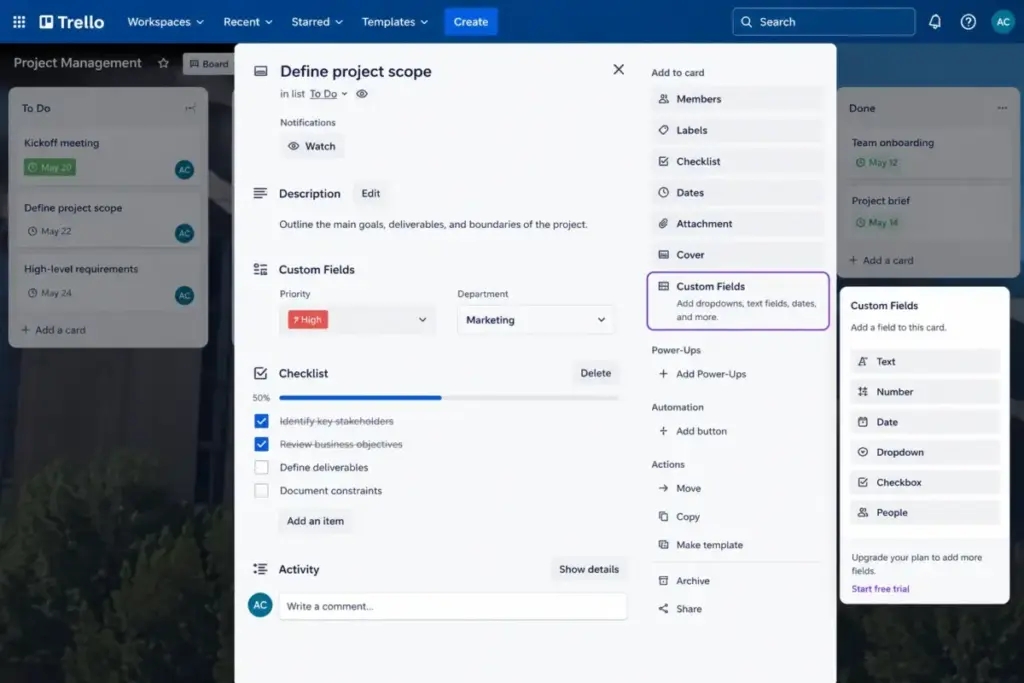
Task: Open the notifications bell
Action: tap(935, 22)
